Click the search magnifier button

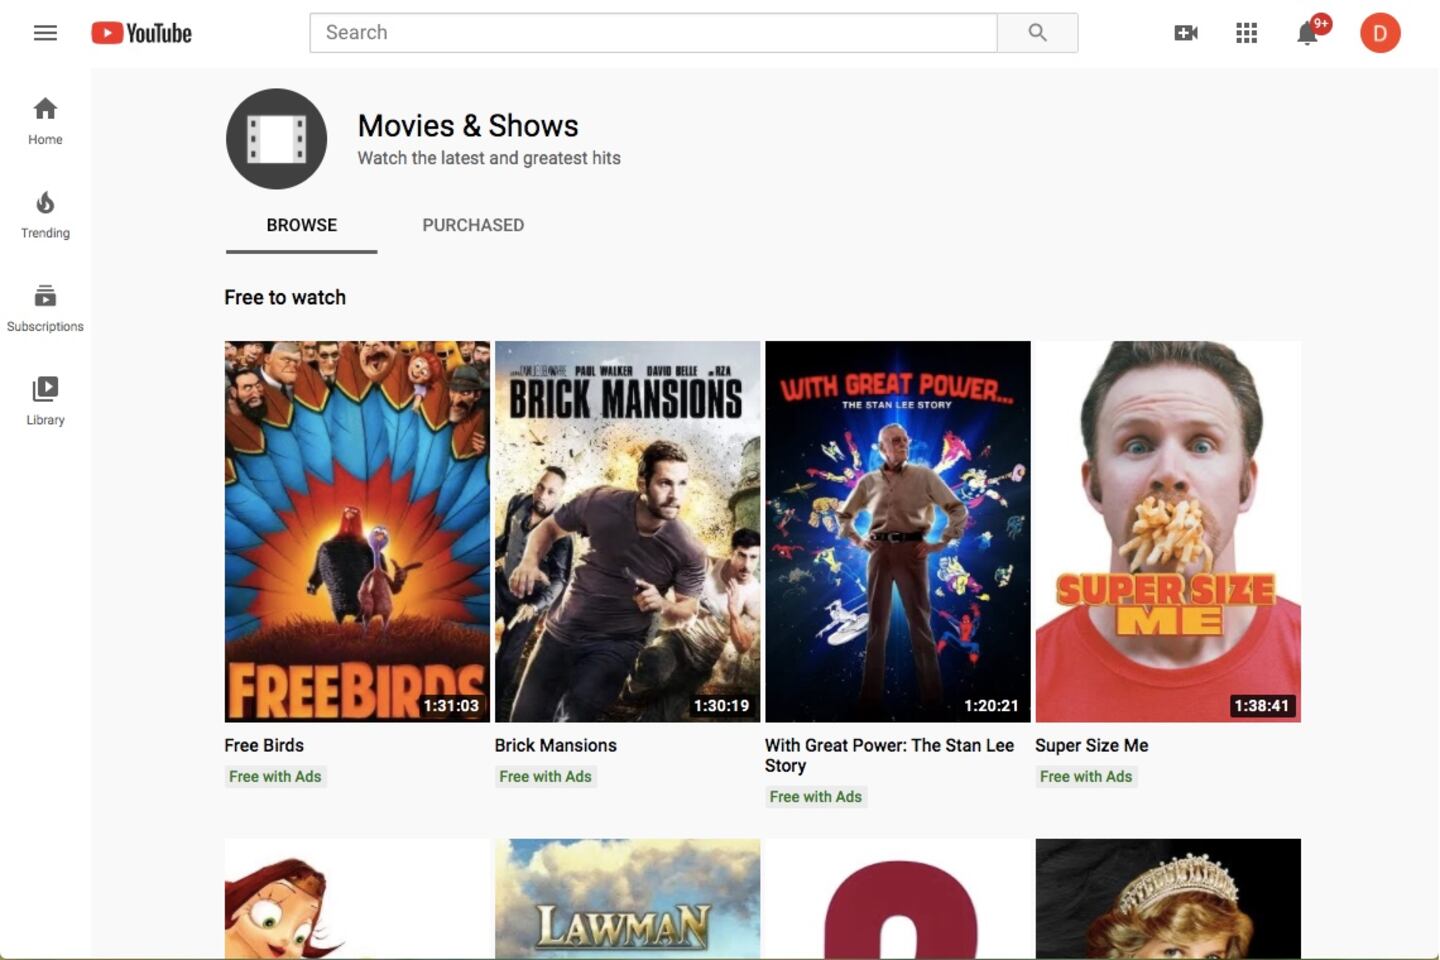pos(1037,33)
